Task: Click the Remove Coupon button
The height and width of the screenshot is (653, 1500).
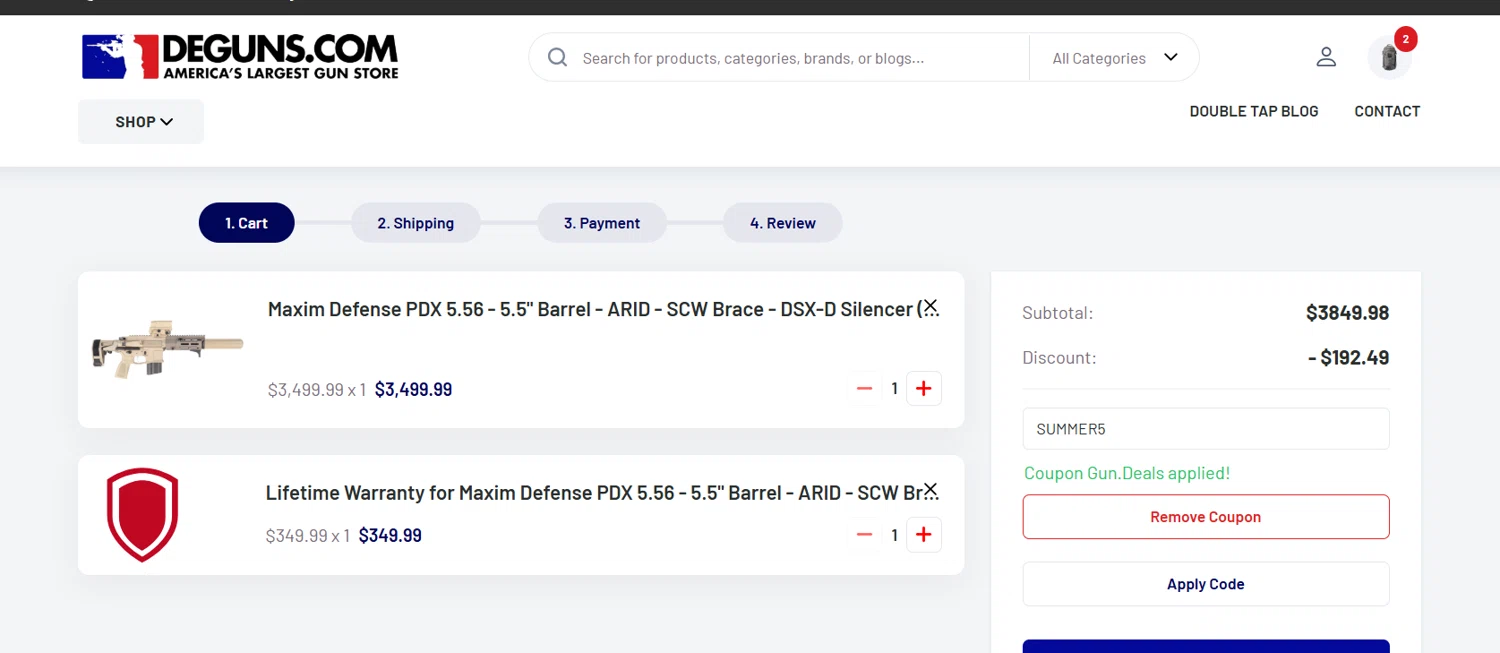Action: 1206,517
